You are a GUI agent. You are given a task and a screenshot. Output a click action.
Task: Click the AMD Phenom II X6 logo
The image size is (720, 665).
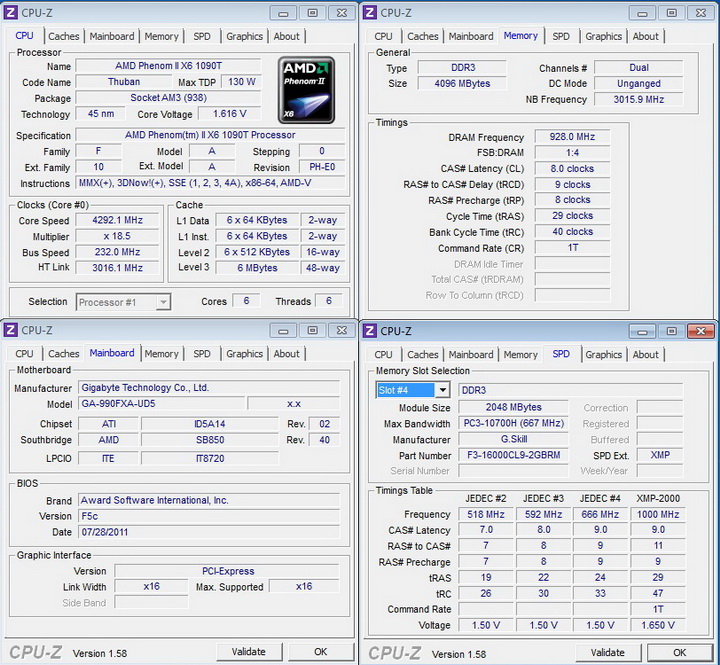coord(306,90)
